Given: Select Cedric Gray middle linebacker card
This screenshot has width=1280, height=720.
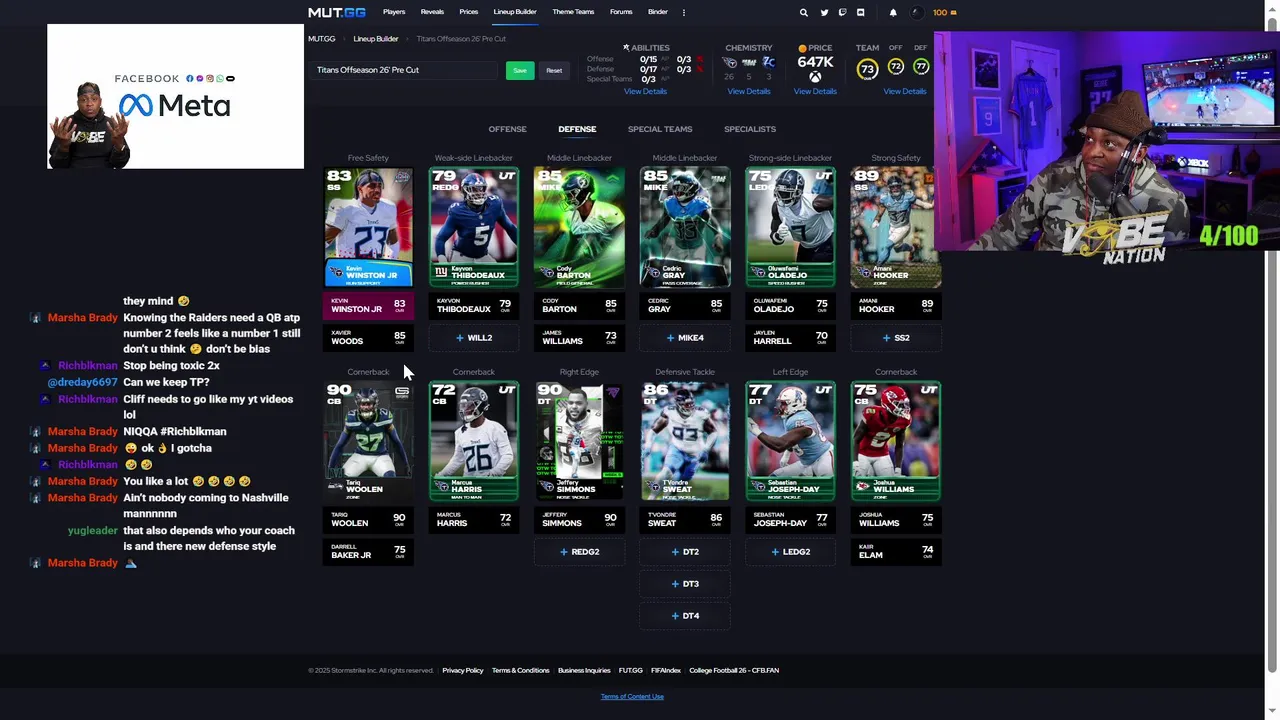Looking at the screenshot, I should [685, 227].
